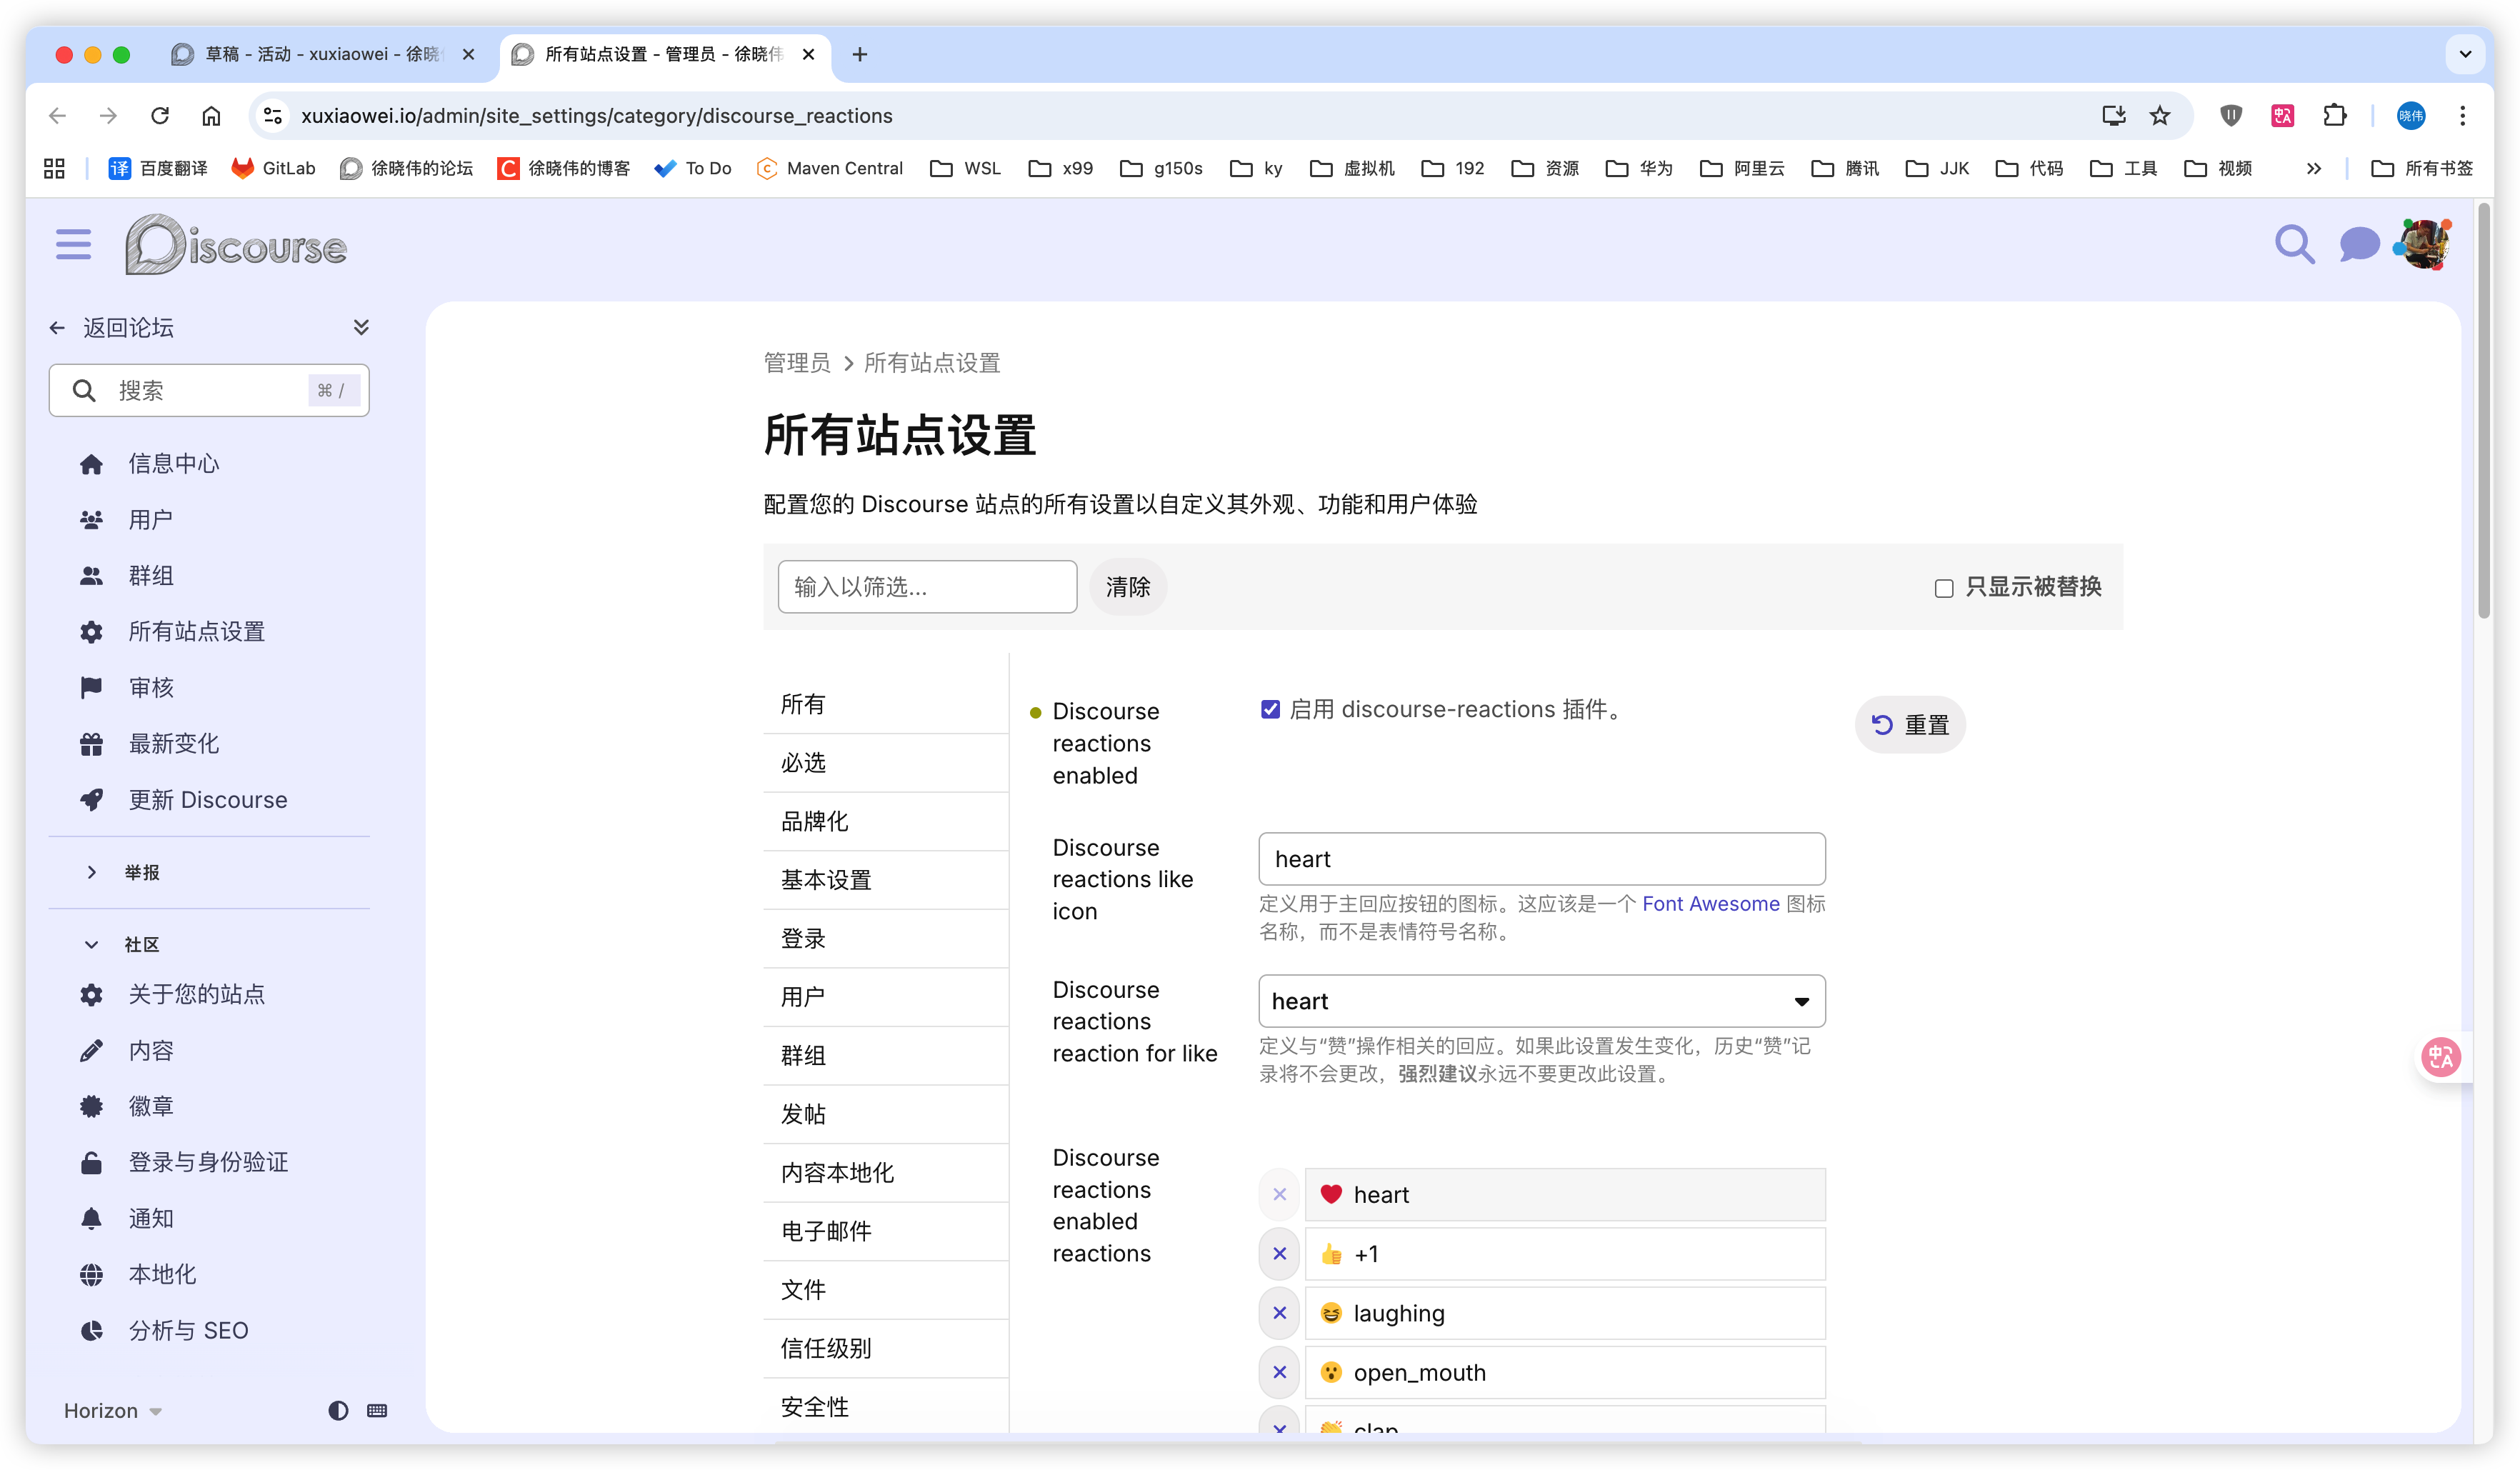Image resolution: width=2520 pixels, height=1470 pixels.
Task: Open the 电子邮件 settings category
Action: click(826, 1231)
